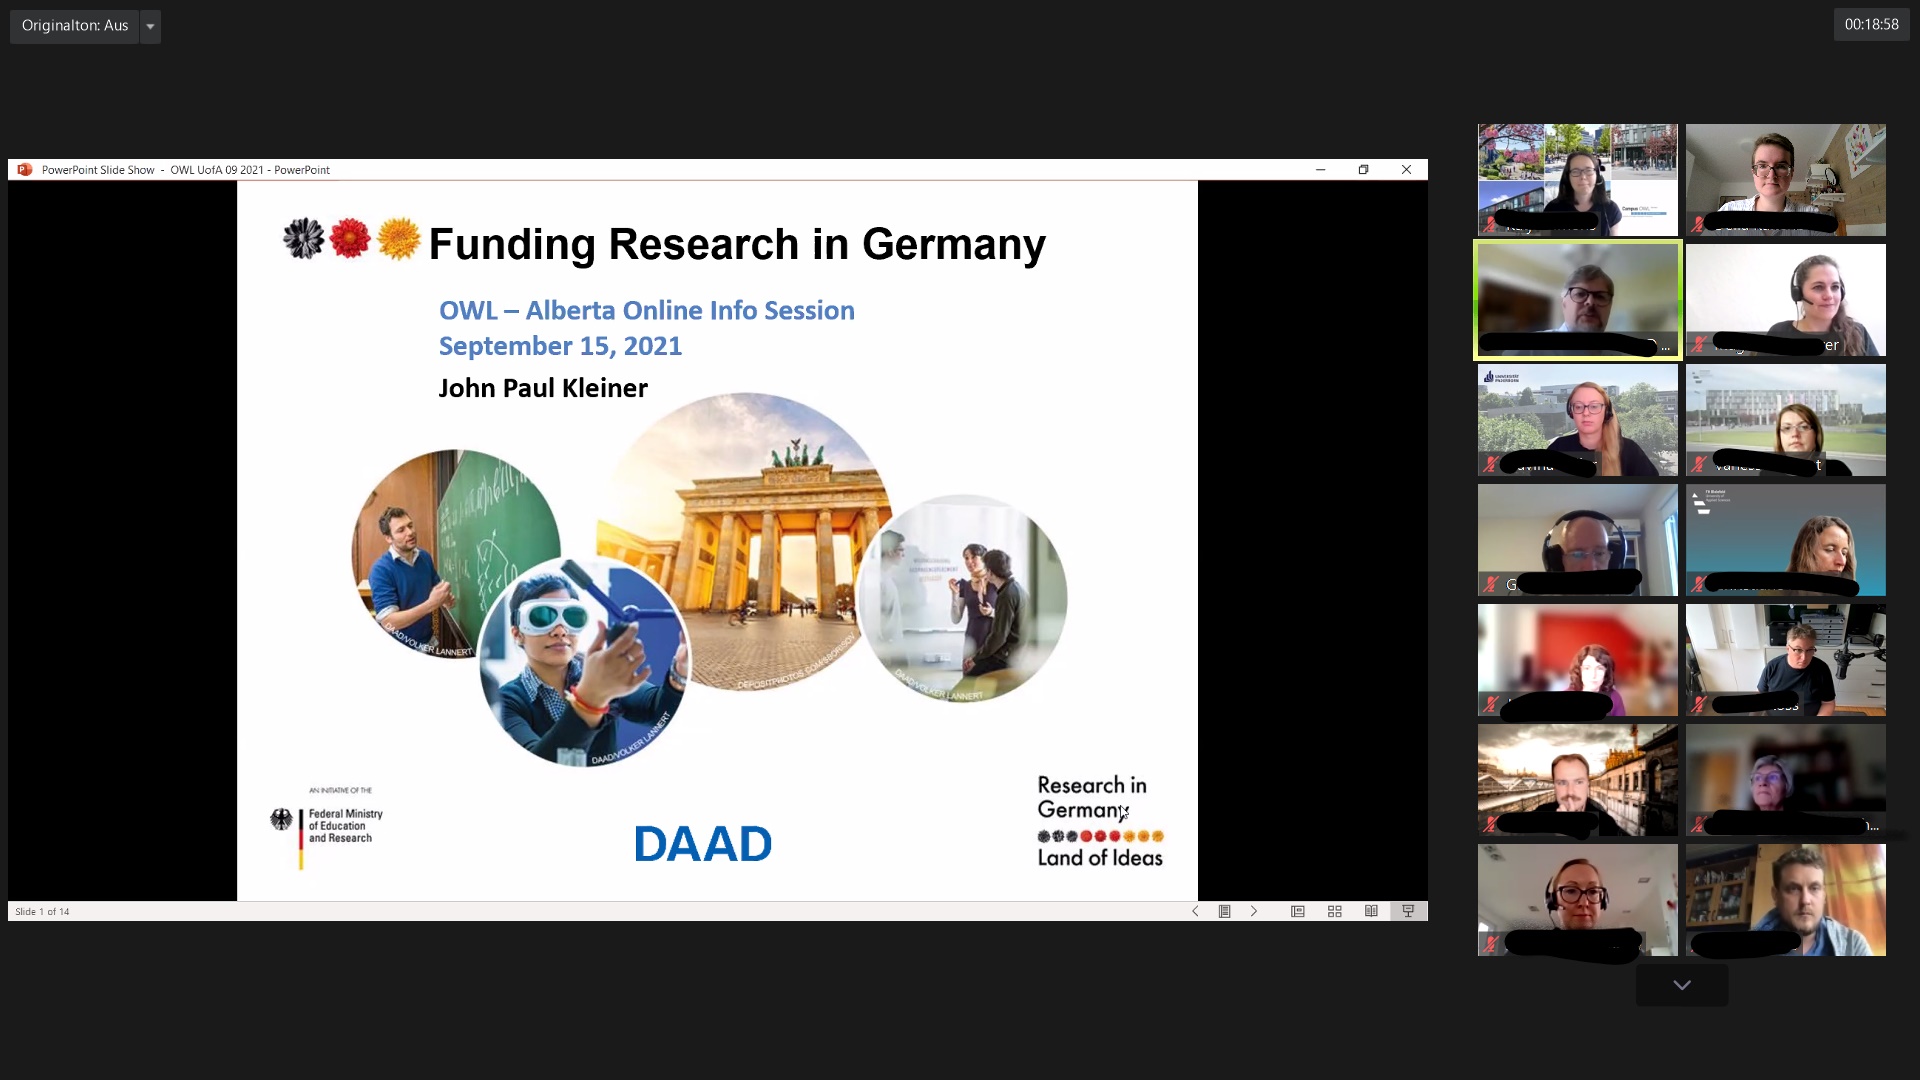Click the title 'OWL UofA 09 2021 - PowerPoint'
The width and height of the screenshot is (1920, 1080).
point(250,170)
